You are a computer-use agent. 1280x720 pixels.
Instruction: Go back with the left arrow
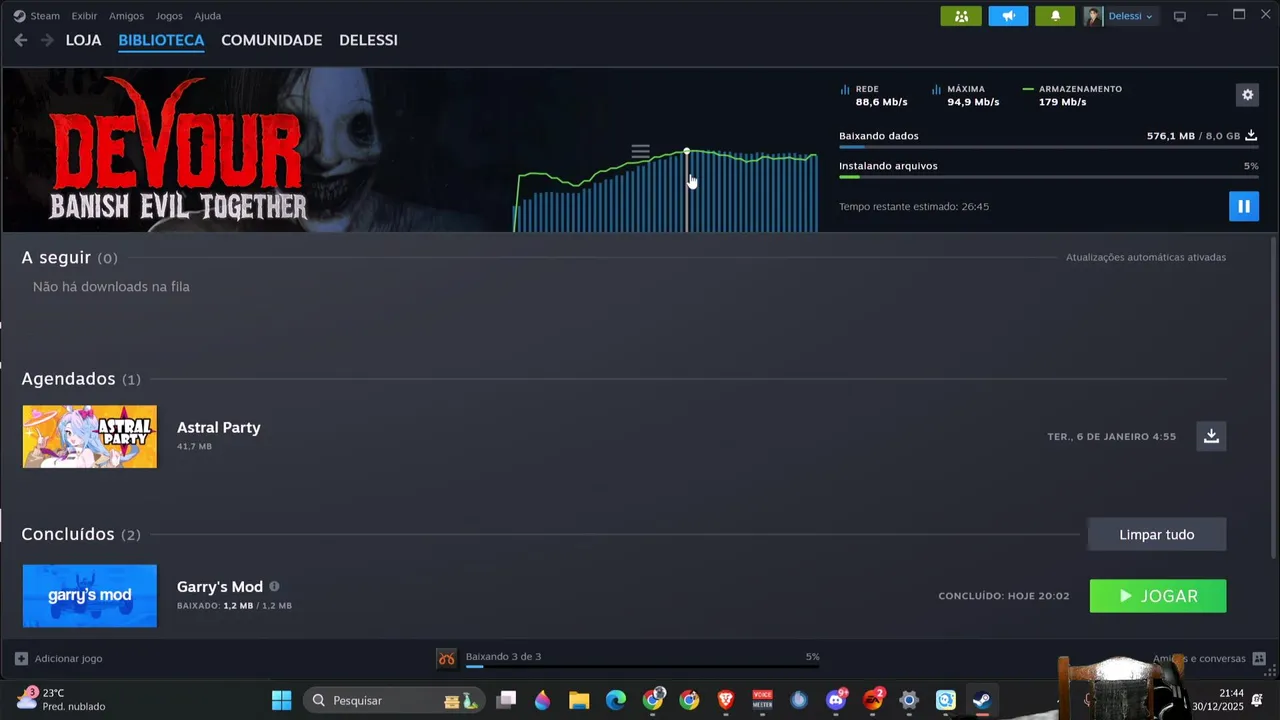21,40
